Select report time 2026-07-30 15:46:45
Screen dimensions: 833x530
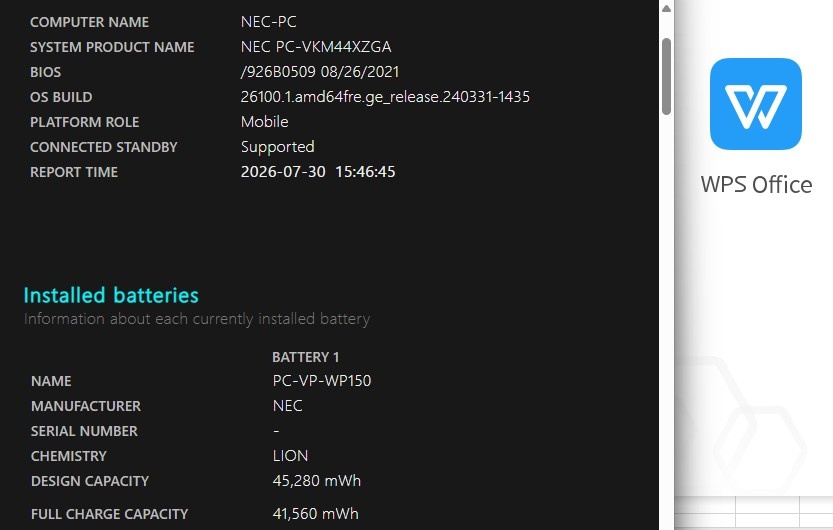coord(318,172)
